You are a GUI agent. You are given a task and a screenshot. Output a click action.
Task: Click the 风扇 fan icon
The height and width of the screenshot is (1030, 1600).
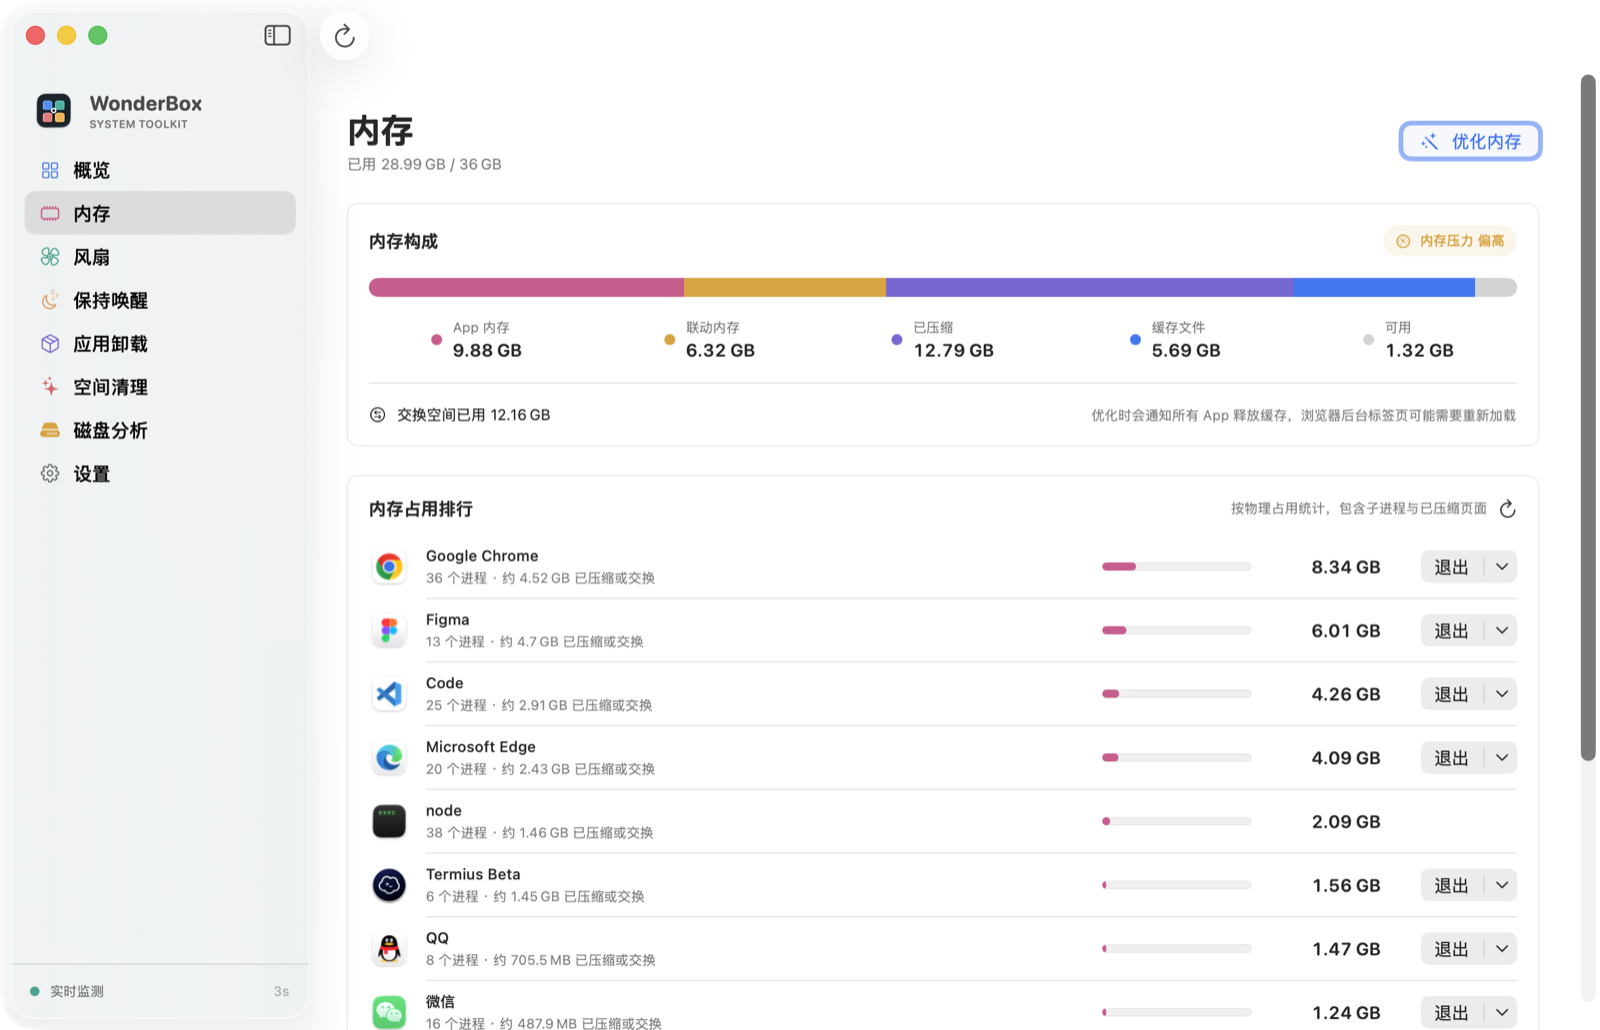pyautogui.click(x=50, y=257)
